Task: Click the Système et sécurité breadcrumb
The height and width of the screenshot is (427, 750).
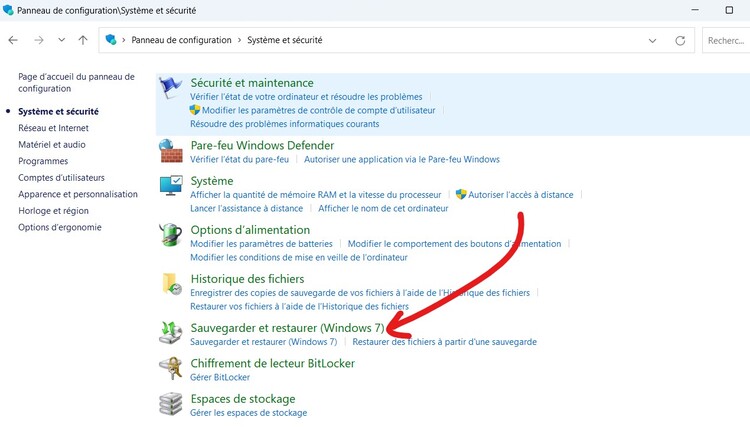Action: coord(285,40)
